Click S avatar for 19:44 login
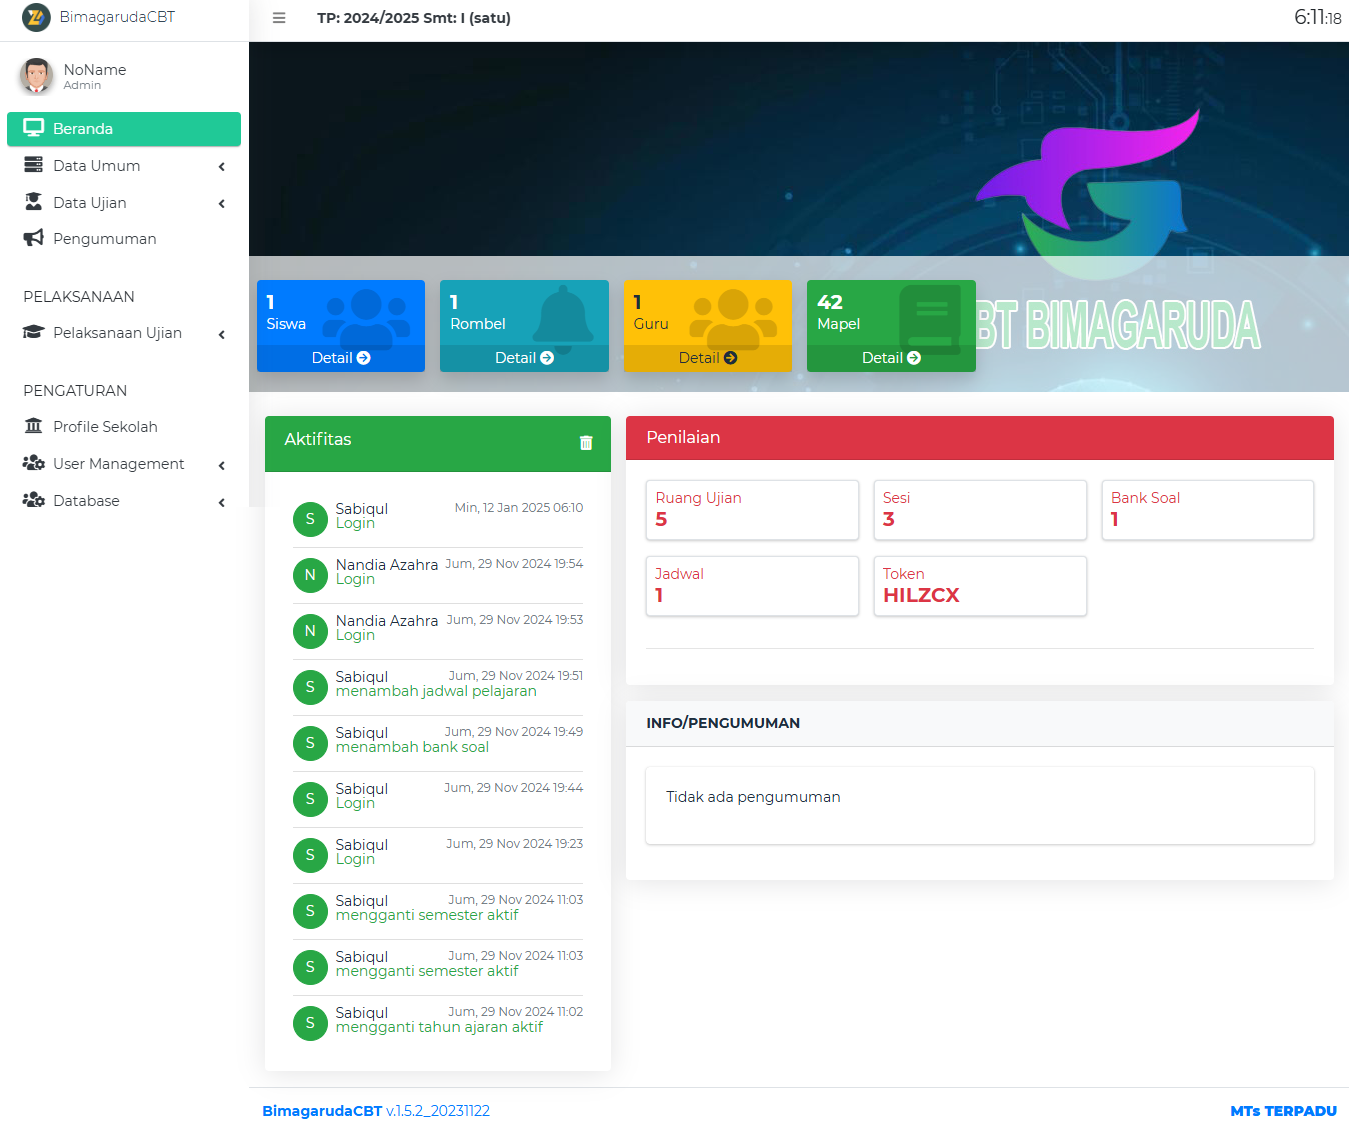The width and height of the screenshot is (1349, 1124). coord(310,799)
